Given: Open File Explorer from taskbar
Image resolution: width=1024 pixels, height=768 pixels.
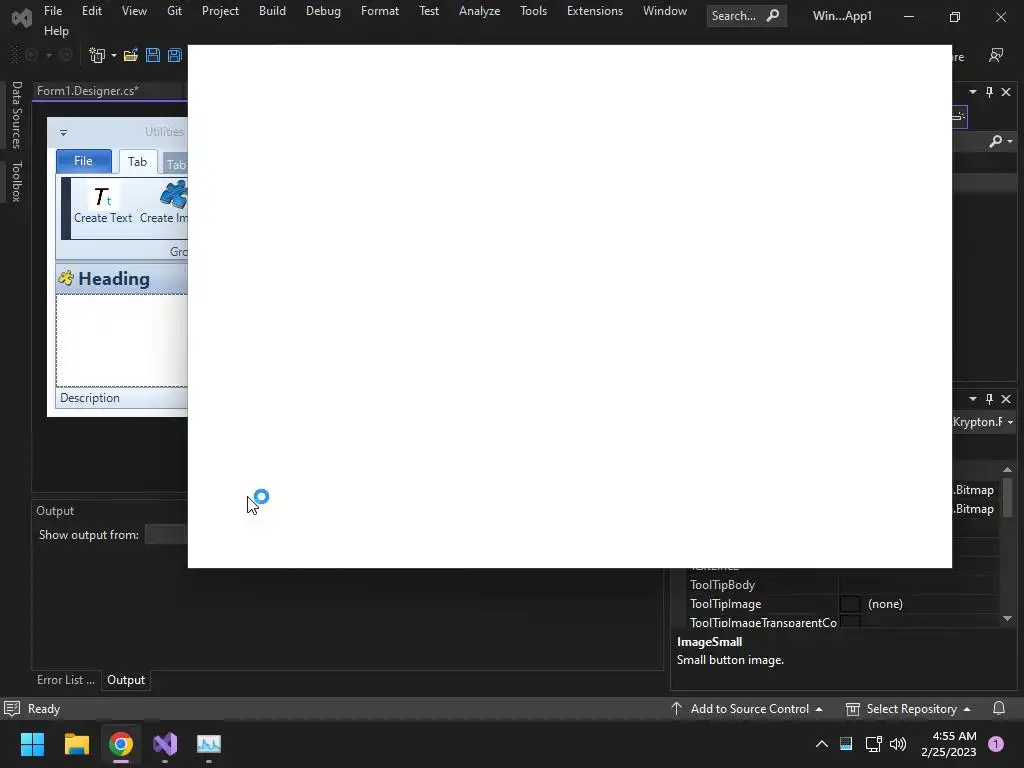Looking at the screenshot, I should click(76, 744).
